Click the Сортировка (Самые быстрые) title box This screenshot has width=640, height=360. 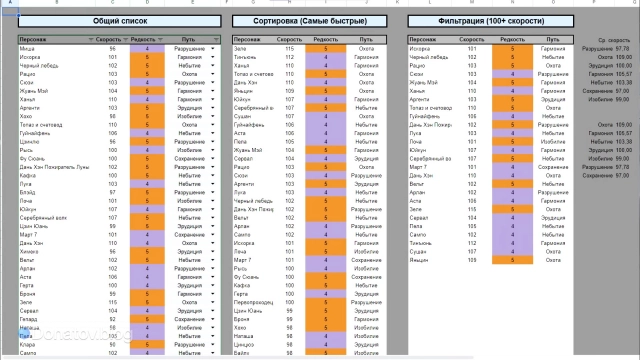(309, 21)
